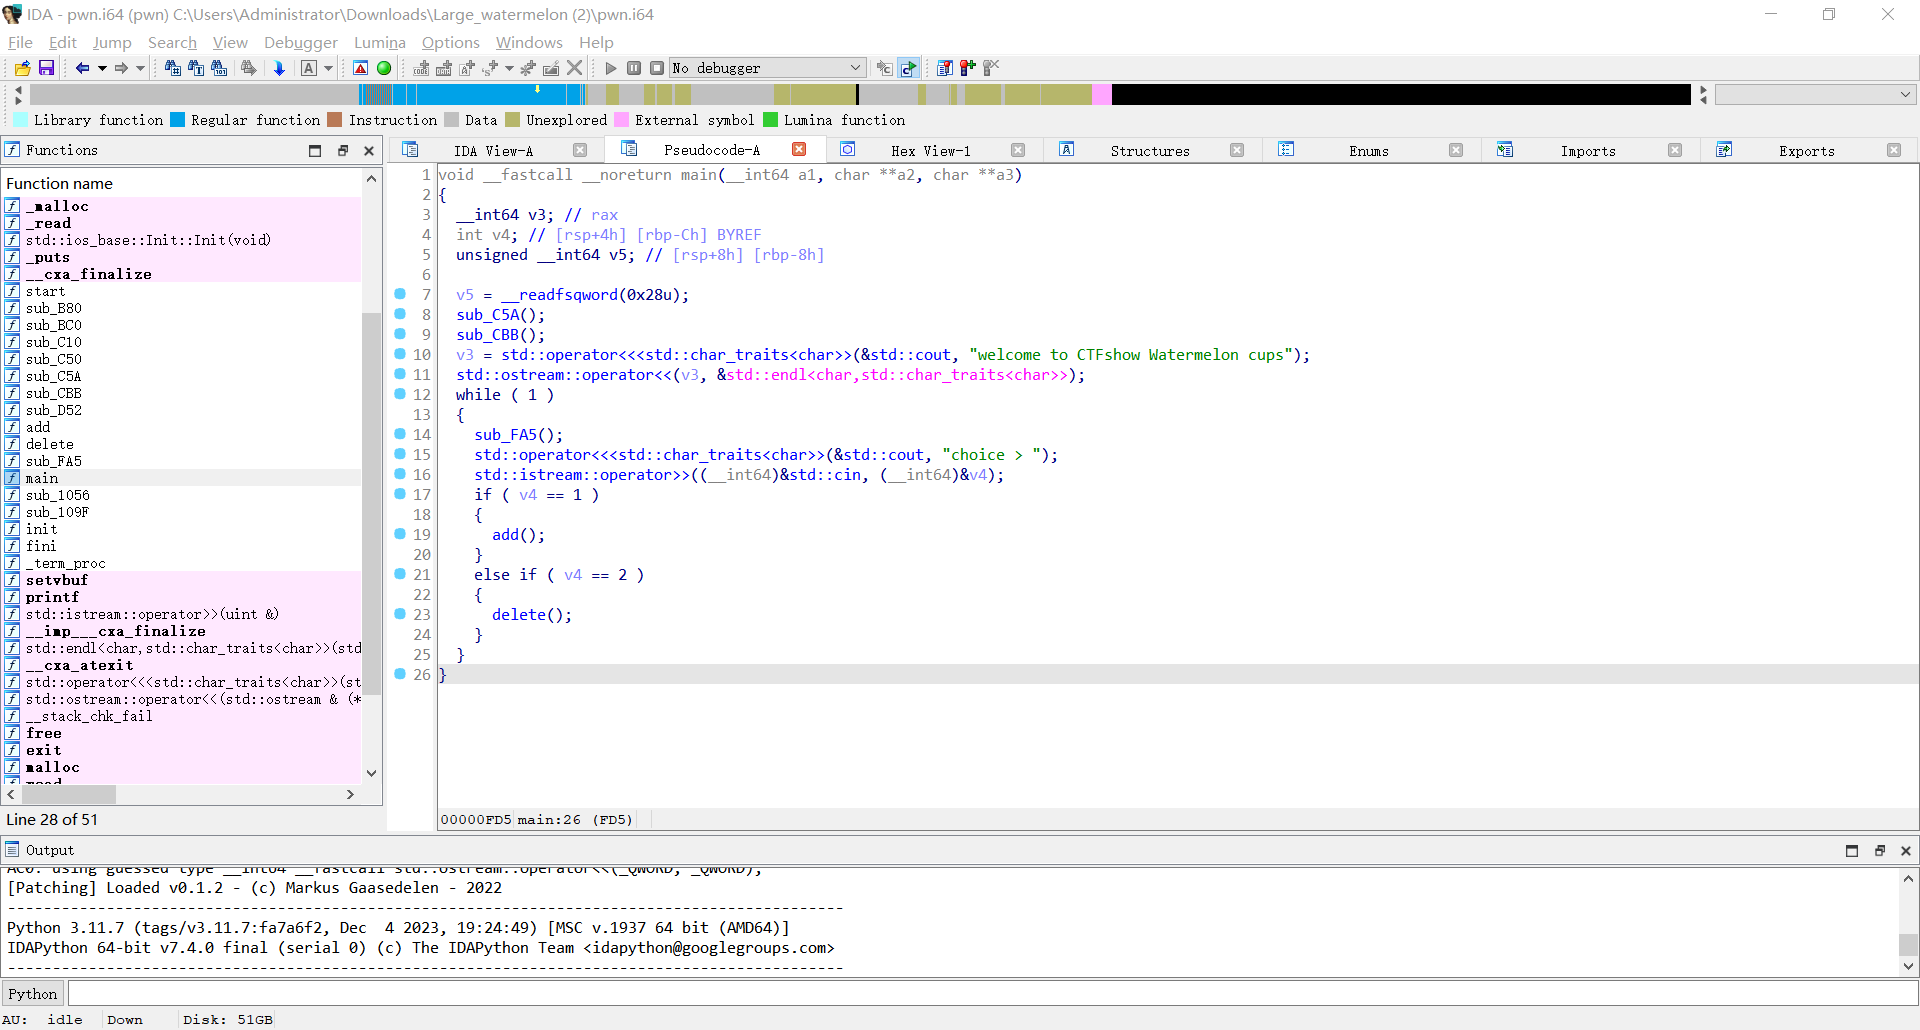The width and height of the screenshot is (1920, 1030).
Task: Toggle breakpoint dot on line 14
Action: (x=400, y=434)
